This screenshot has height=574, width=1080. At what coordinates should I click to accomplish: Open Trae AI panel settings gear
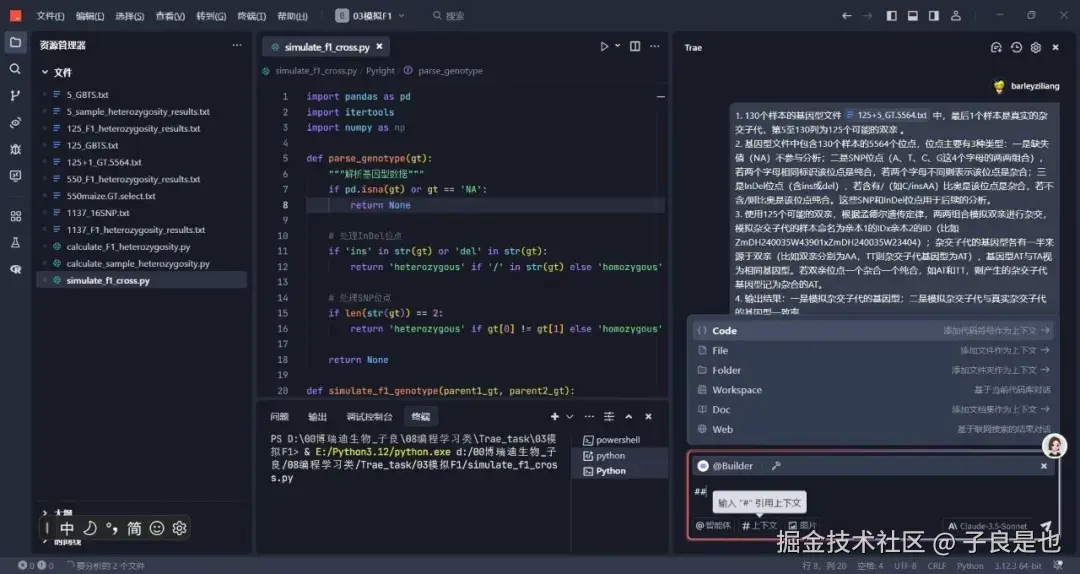1036,48
